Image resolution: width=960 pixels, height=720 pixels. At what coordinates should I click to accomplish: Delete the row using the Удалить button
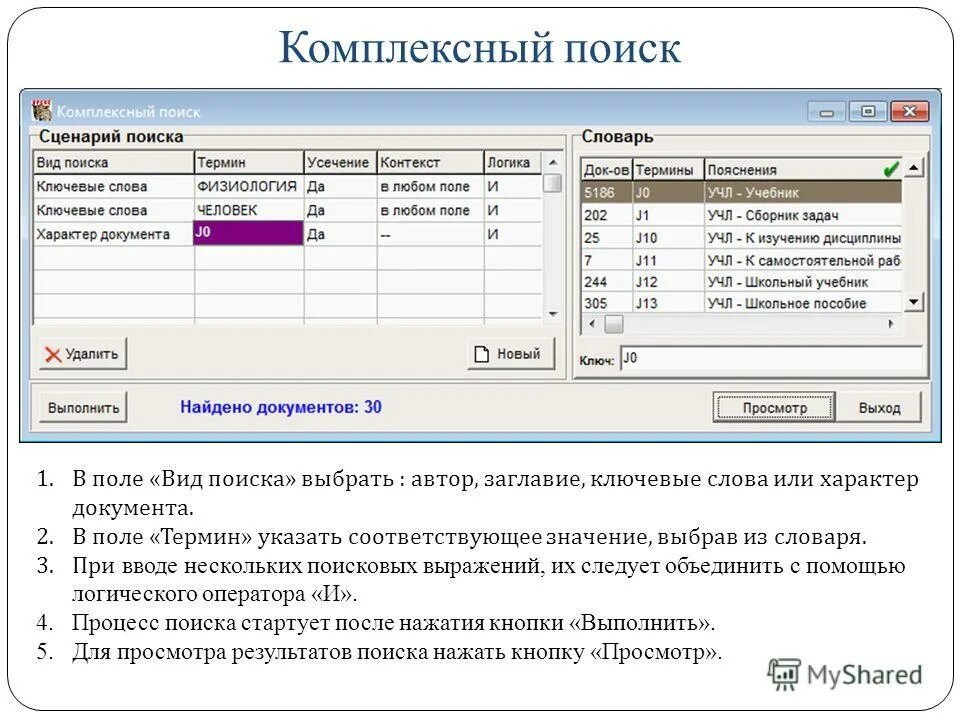pyautogui.click(x=83, y=354)
